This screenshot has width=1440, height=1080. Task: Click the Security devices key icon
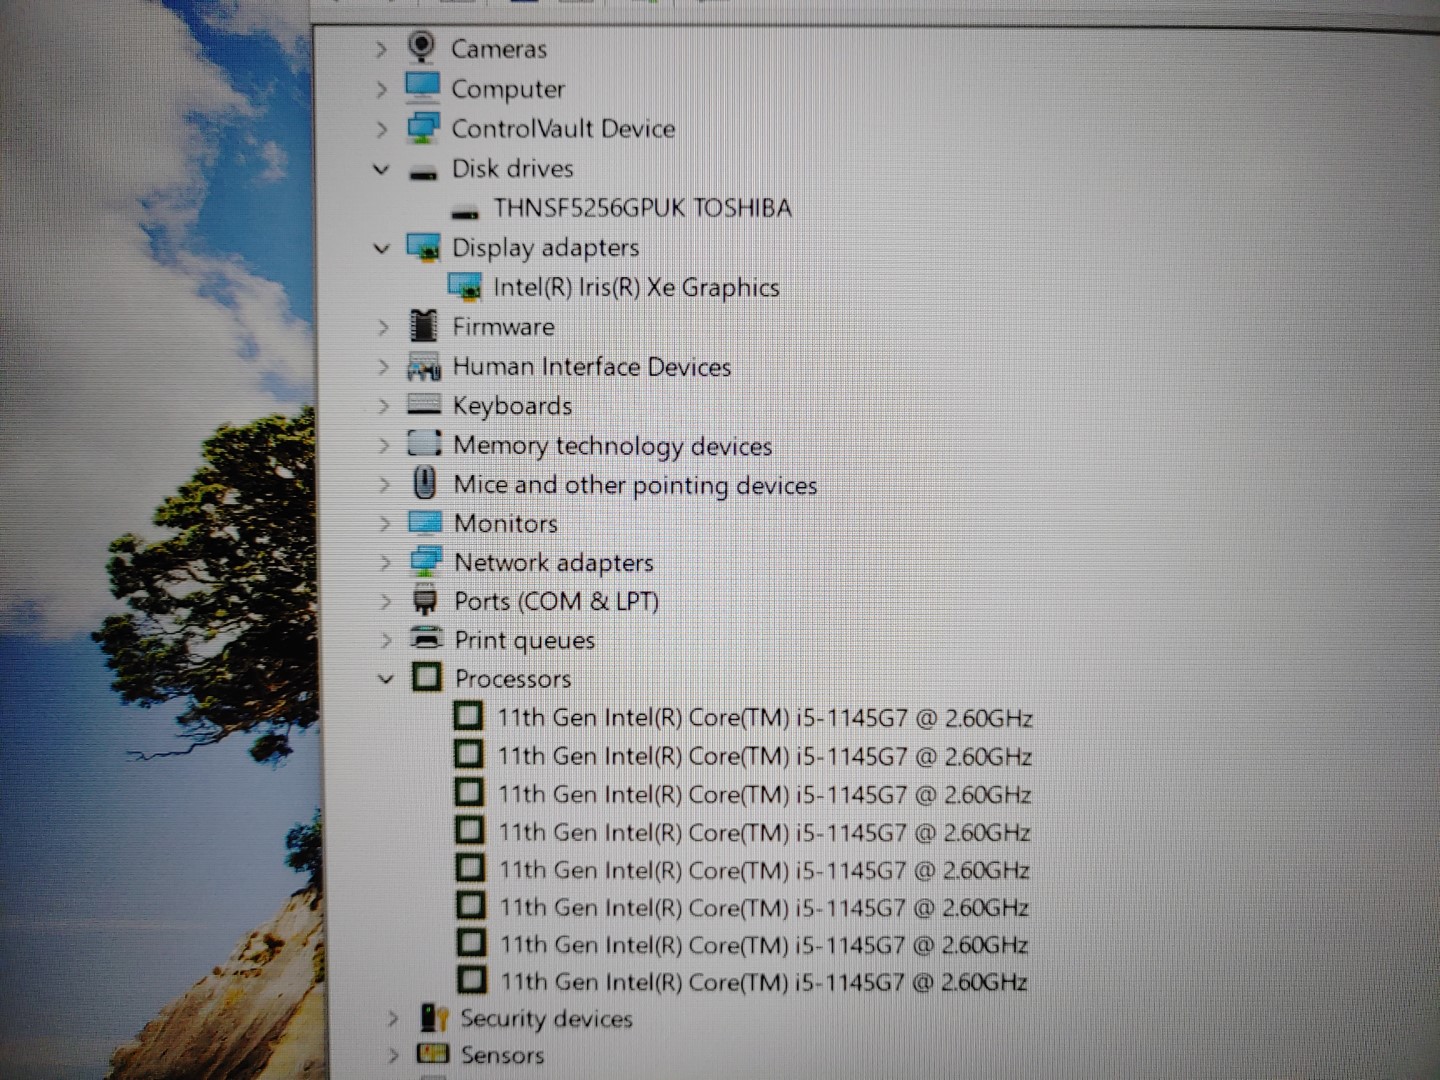[x=434, y=1018]
